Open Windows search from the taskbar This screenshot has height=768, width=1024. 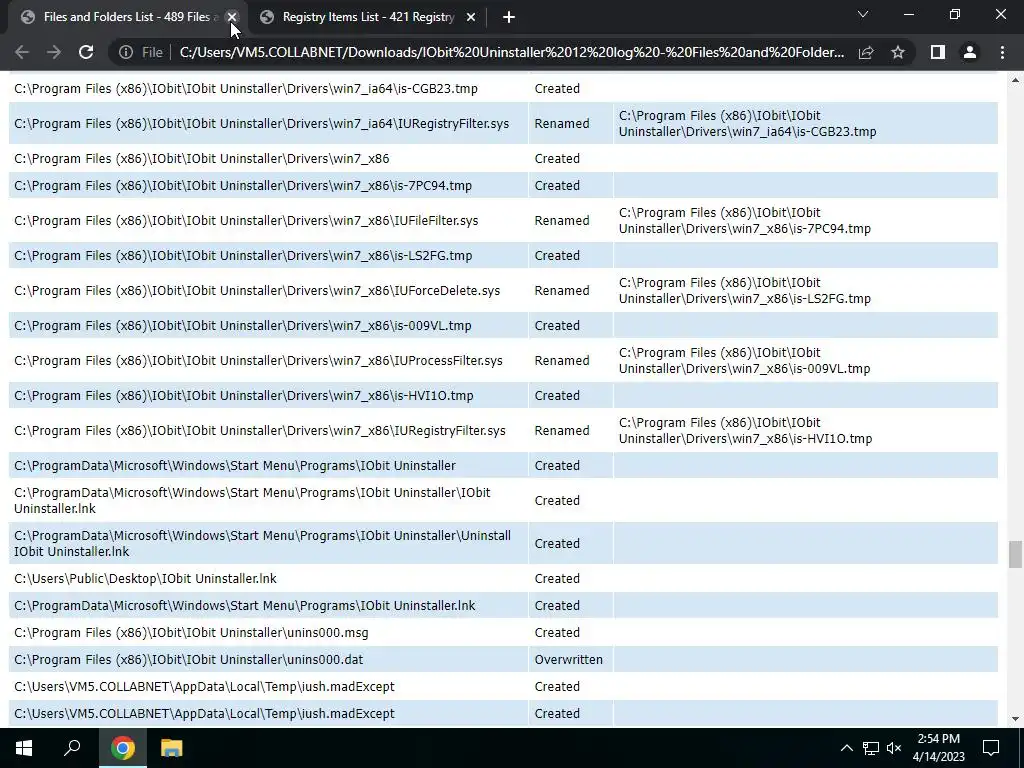72,748
